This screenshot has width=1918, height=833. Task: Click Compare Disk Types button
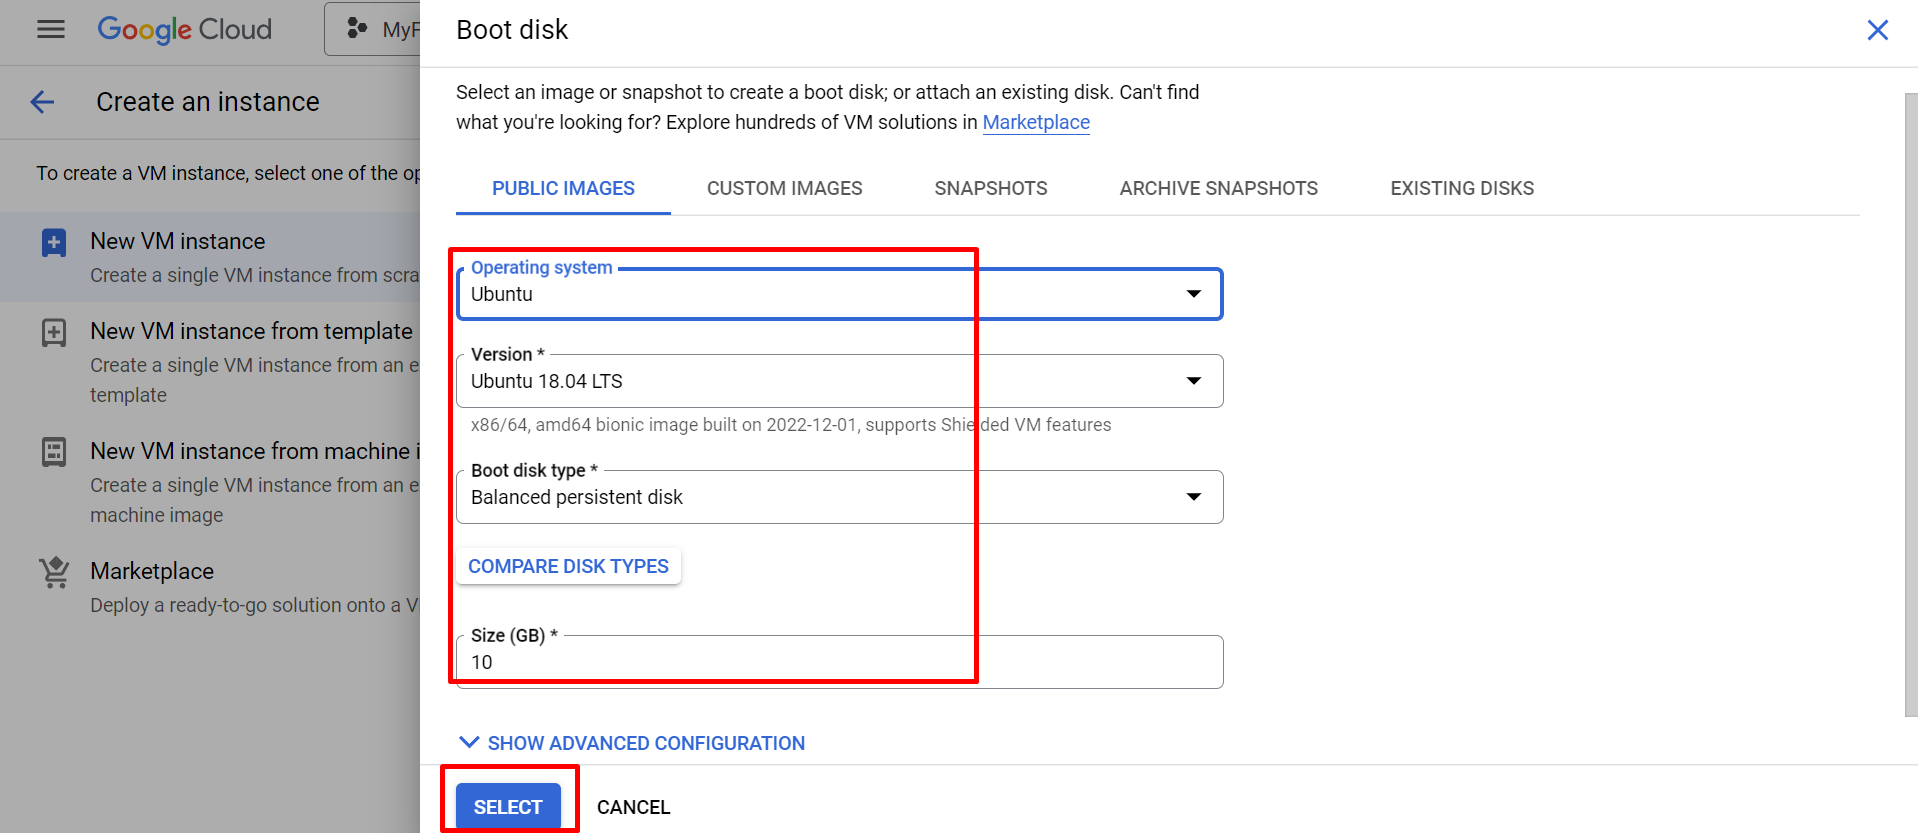(568, 566)
